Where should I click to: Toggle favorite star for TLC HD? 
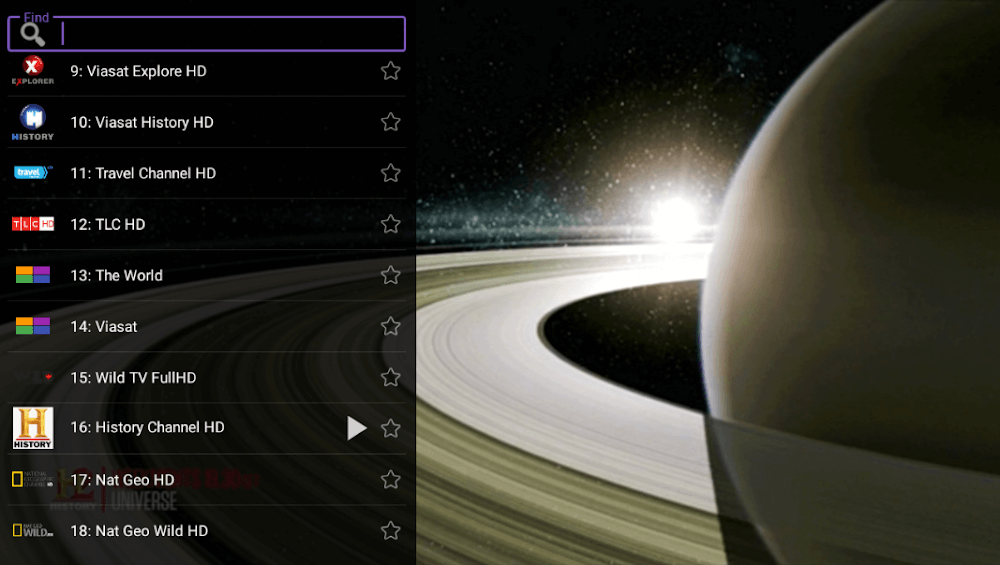pyautogui.click(x=391, y=224)
